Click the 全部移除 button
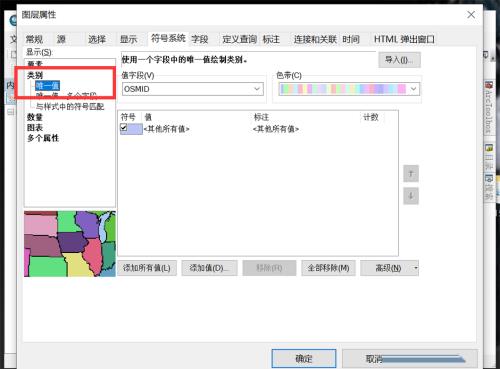 click(x=328, y=268)
